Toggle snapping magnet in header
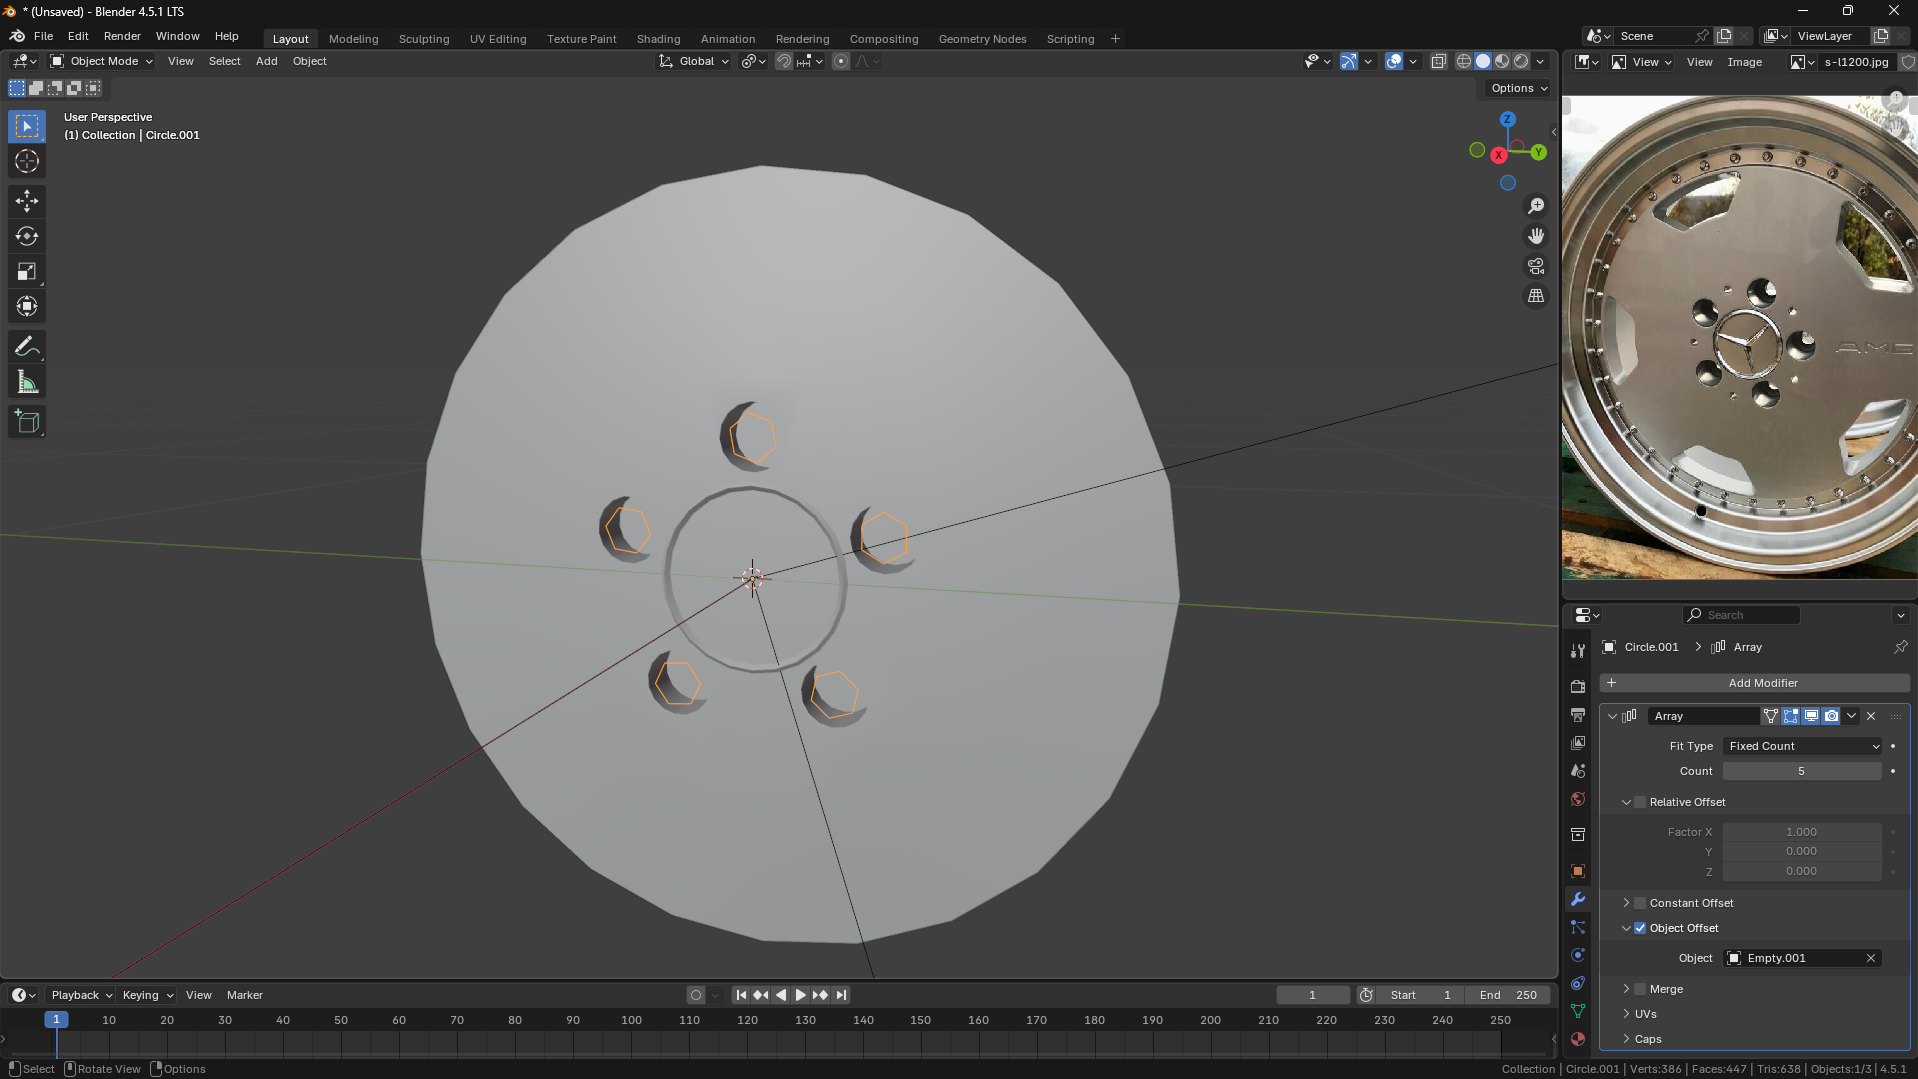 coord(784,61)
